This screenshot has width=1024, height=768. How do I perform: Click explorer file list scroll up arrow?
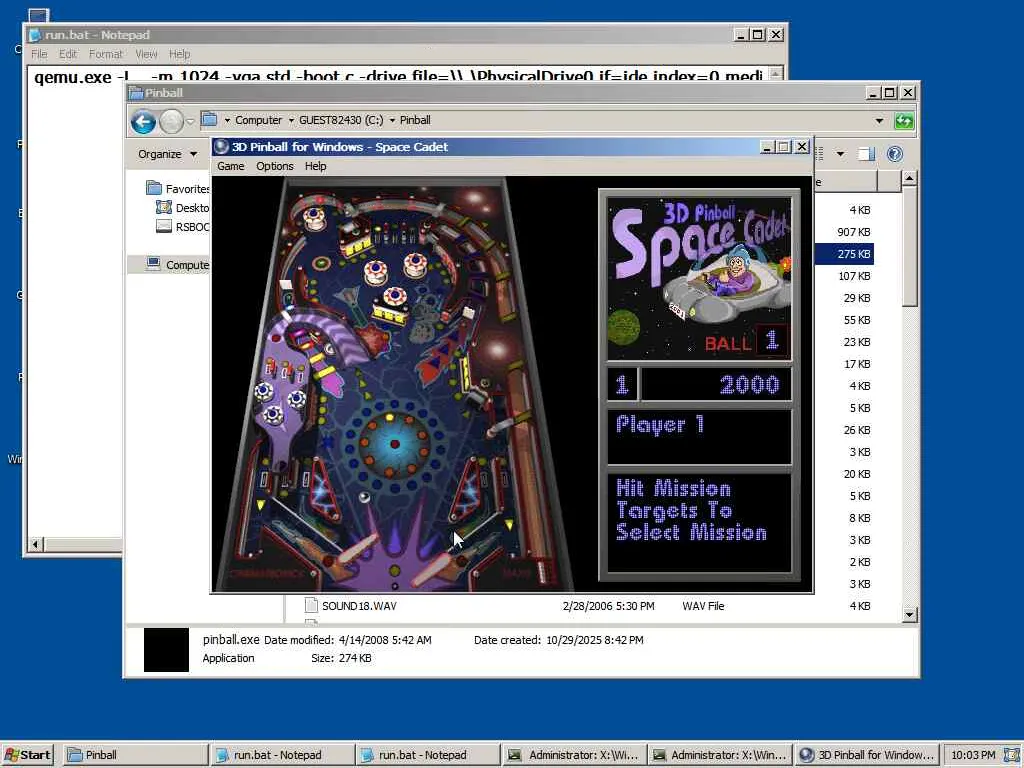[x=909, y=178]
